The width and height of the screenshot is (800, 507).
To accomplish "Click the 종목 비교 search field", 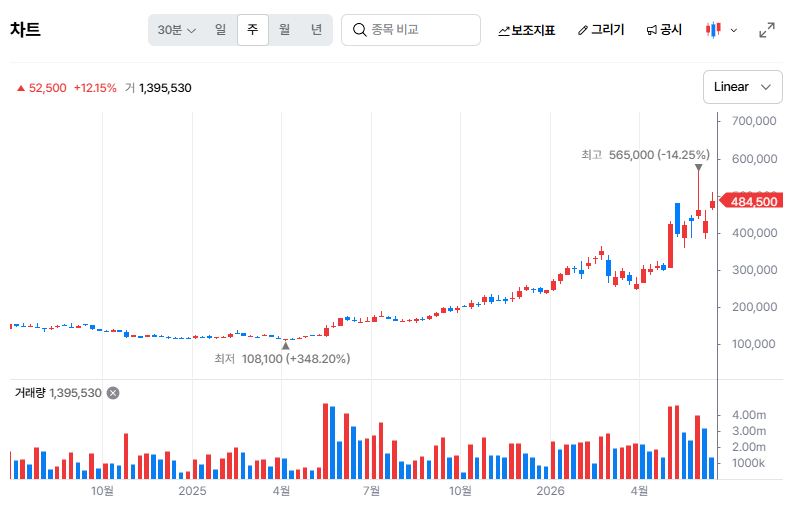I will [411, 30].
